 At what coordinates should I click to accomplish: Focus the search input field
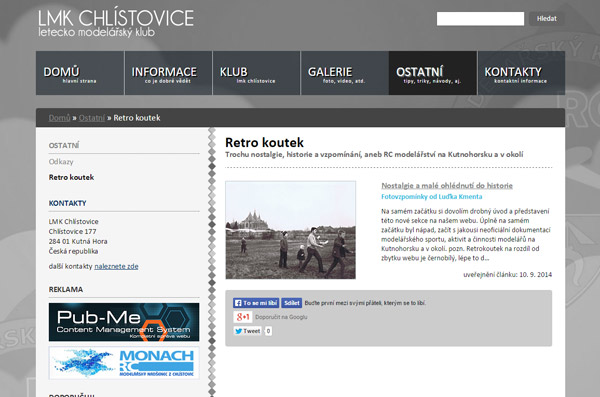[x=480, y=19]
